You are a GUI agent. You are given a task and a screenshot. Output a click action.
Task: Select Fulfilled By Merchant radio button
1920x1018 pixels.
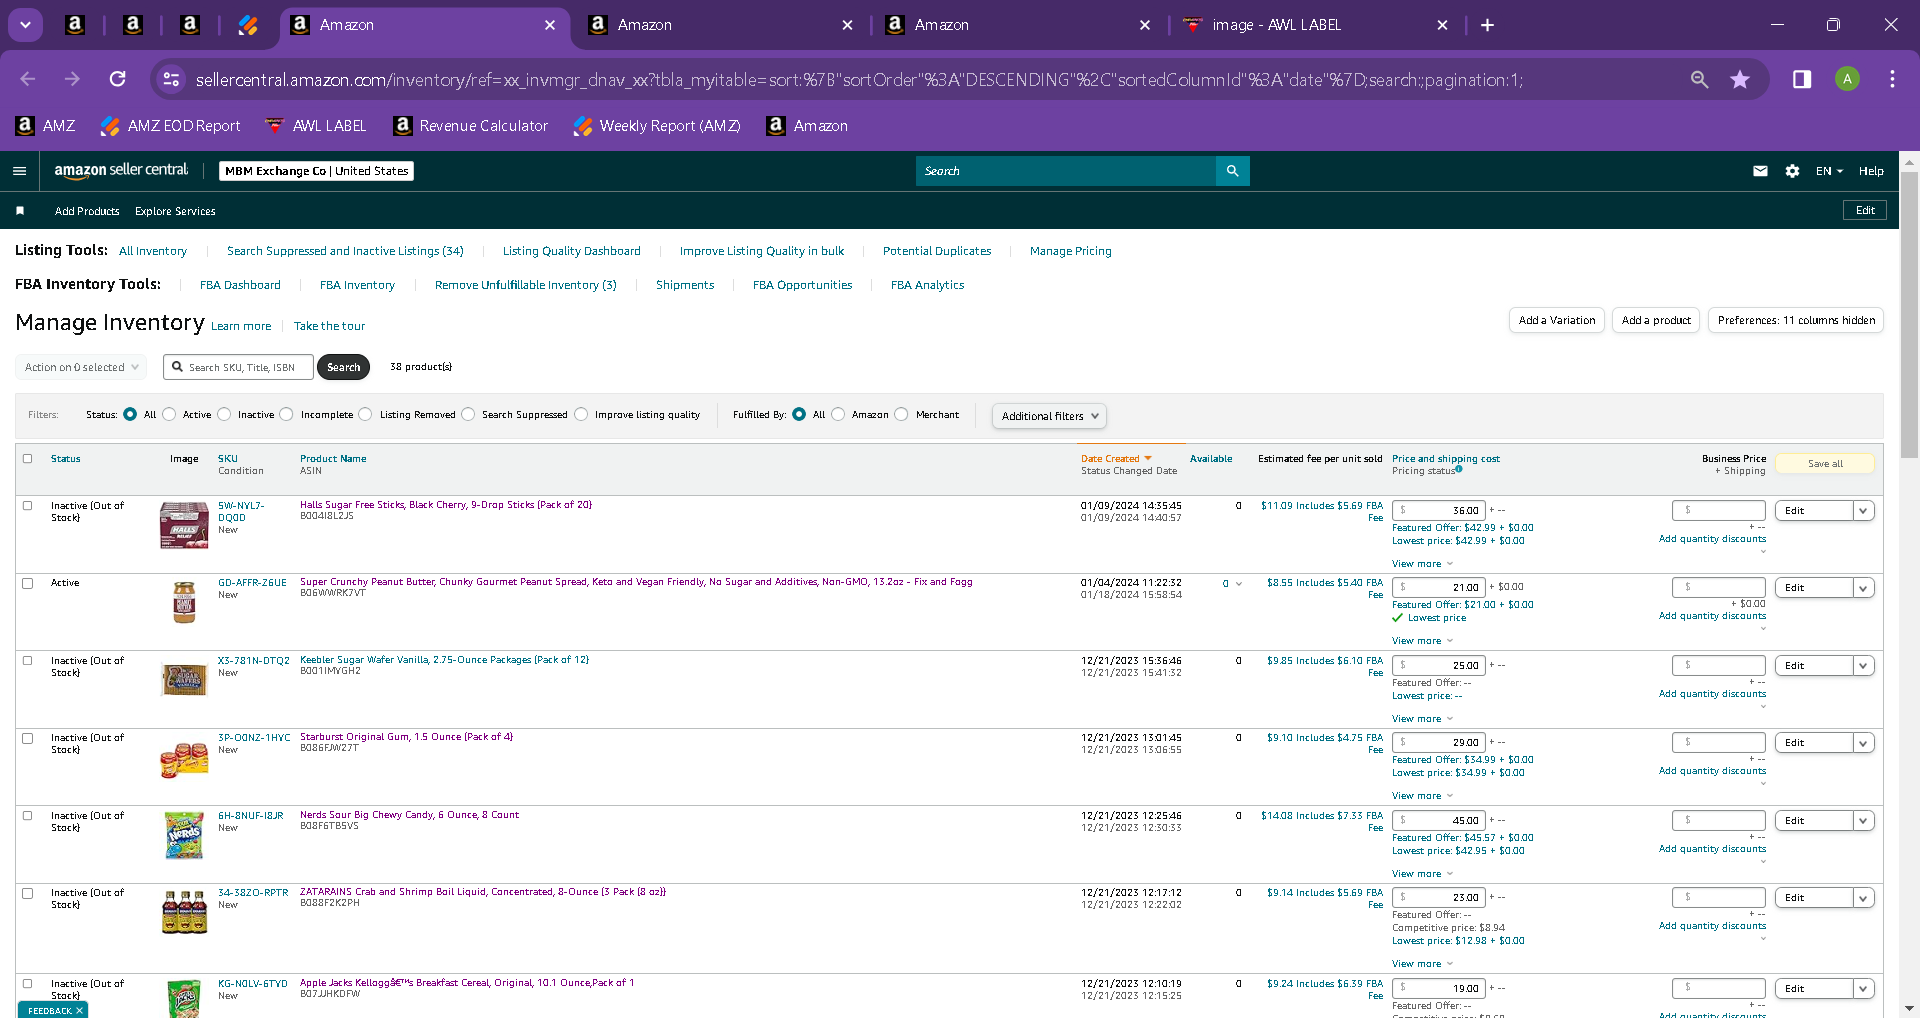[x=901, y=414]
